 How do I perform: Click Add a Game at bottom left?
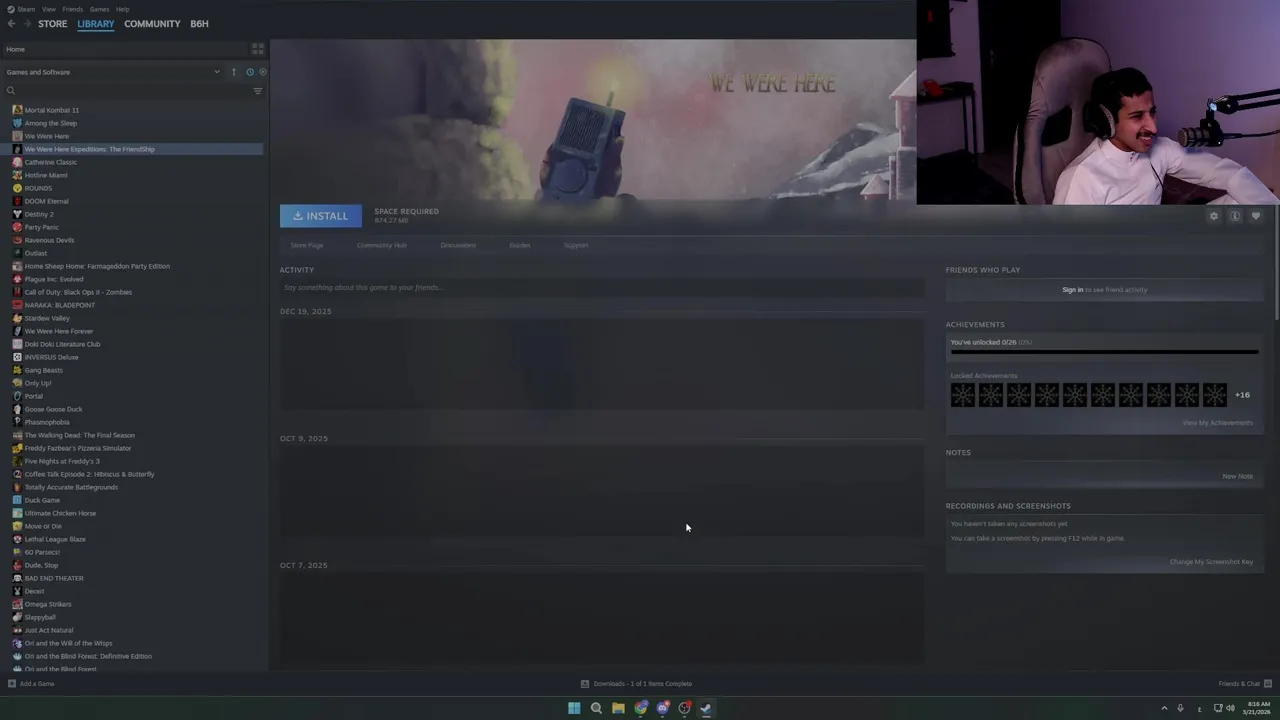click(31, 684)
